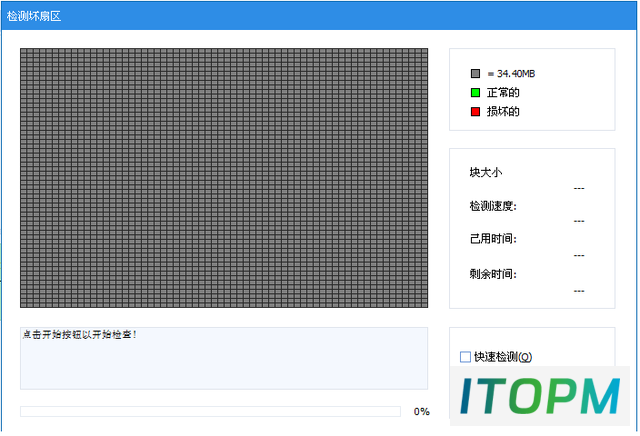Image resolution: width=640 pixels, height=436 pixels.
Task: Click the 损坏的 legend text
Action: pyautogui.click(x=503, y=111)
